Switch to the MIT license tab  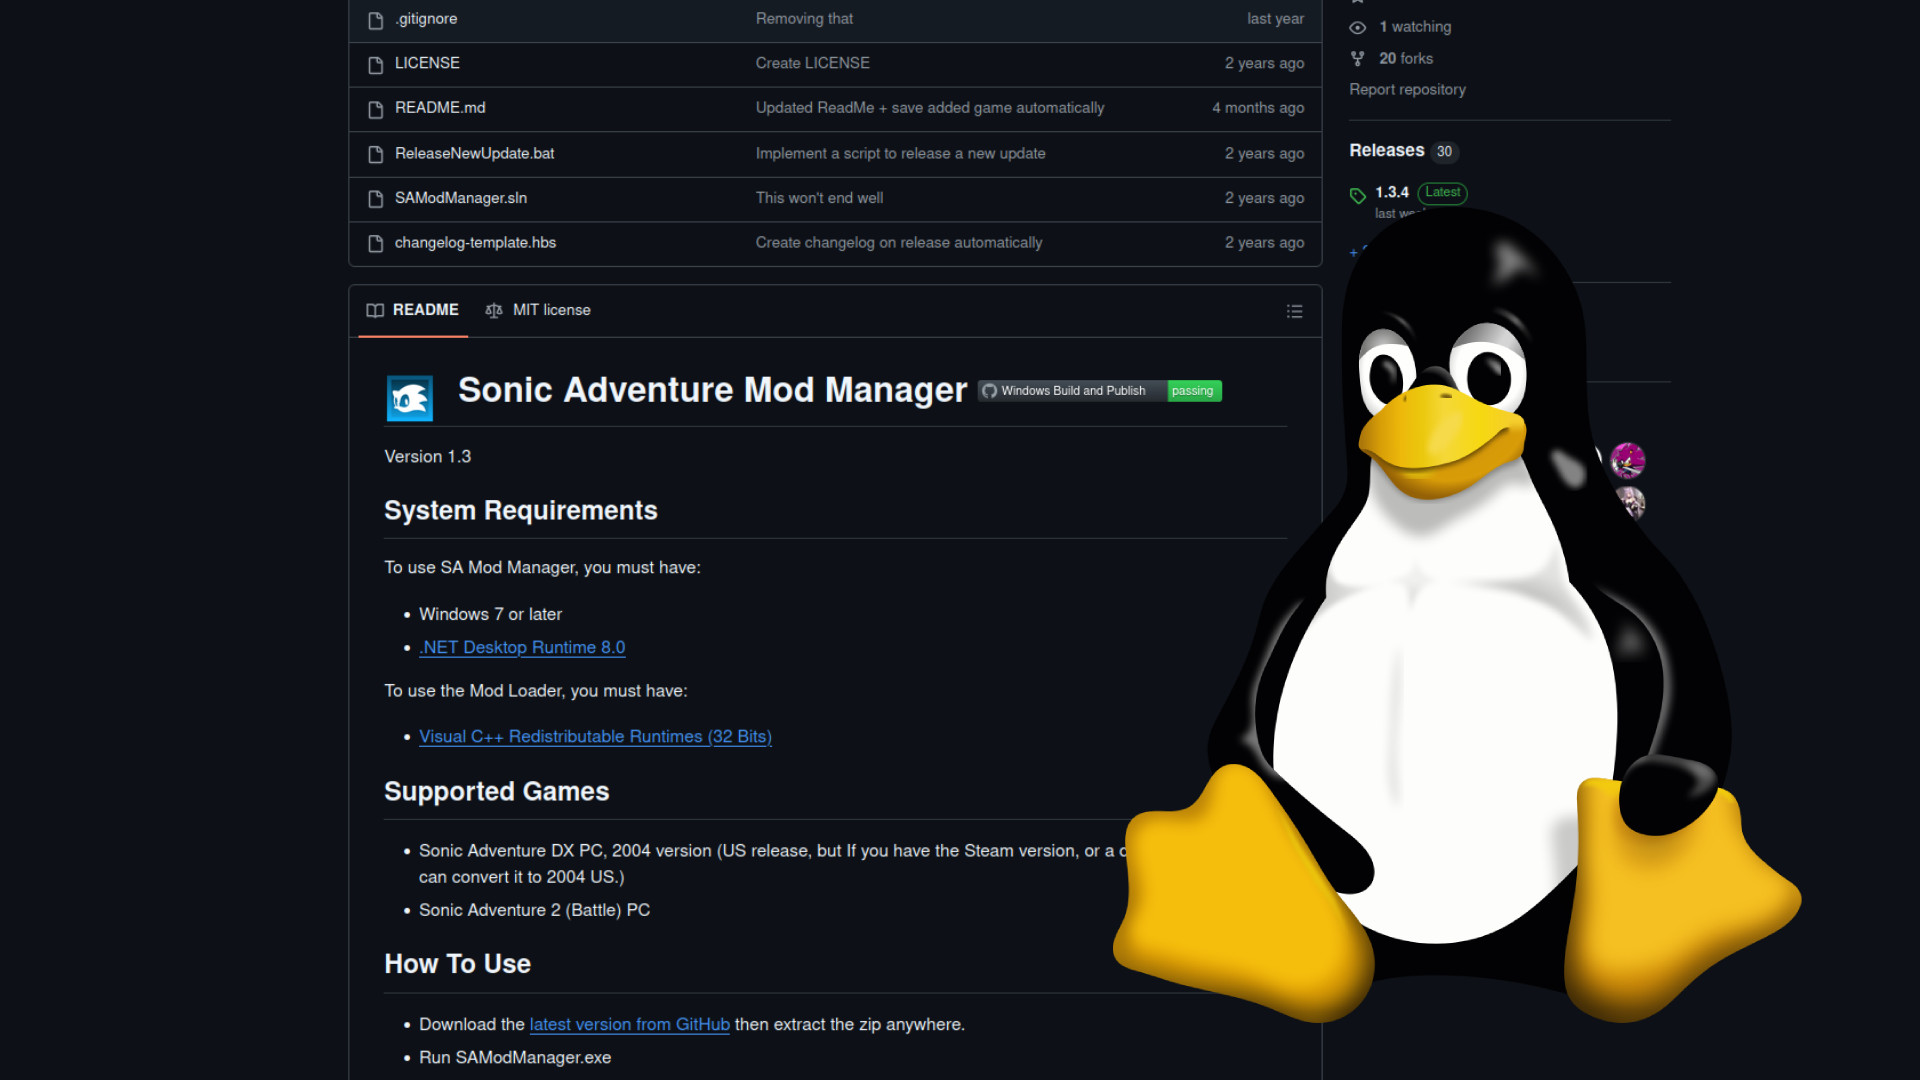pyautogui.click(x=551, y=310)
